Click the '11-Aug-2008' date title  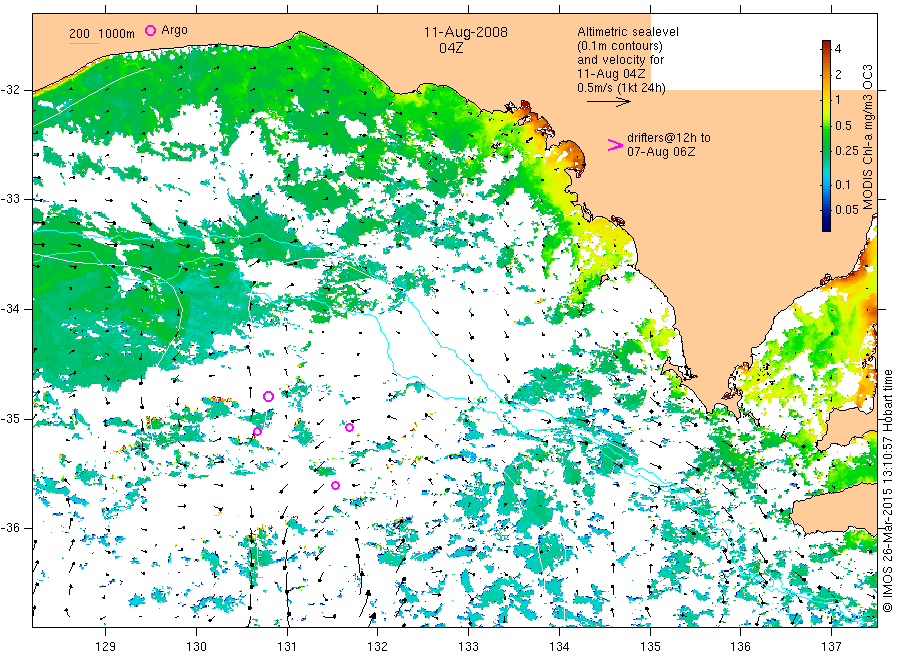point(465,32)
